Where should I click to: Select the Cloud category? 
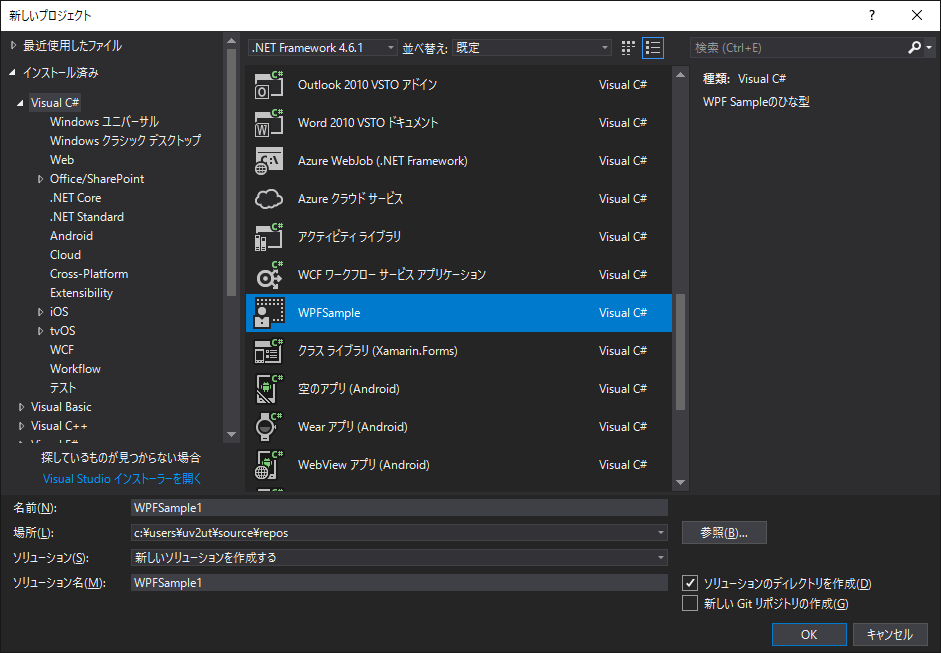65,254
